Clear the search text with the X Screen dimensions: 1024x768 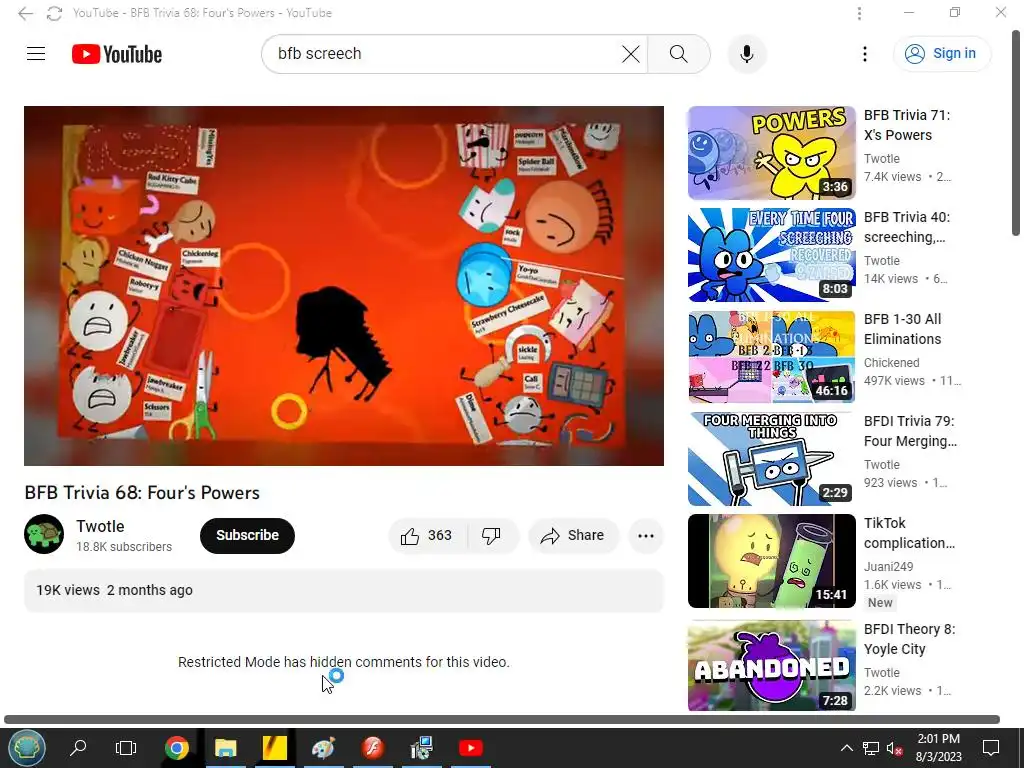(x=631, y=54)
